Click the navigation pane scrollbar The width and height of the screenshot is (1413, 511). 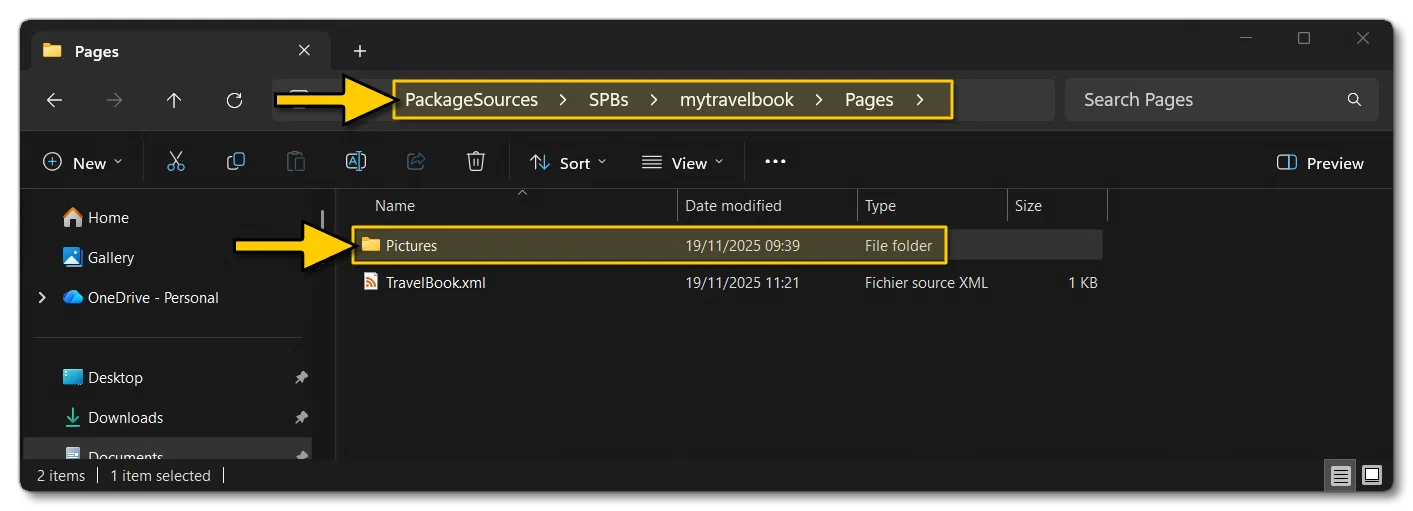pos(322,220)
